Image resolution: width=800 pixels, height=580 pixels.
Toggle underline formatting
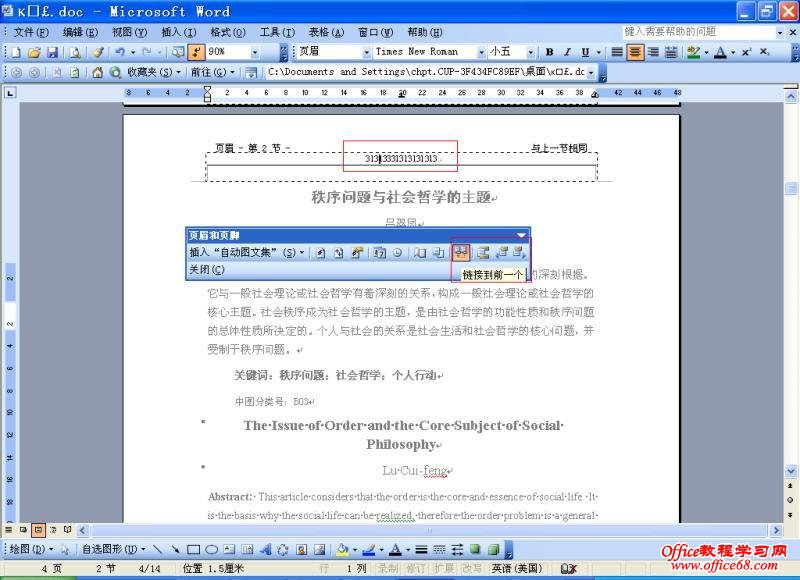585,52
